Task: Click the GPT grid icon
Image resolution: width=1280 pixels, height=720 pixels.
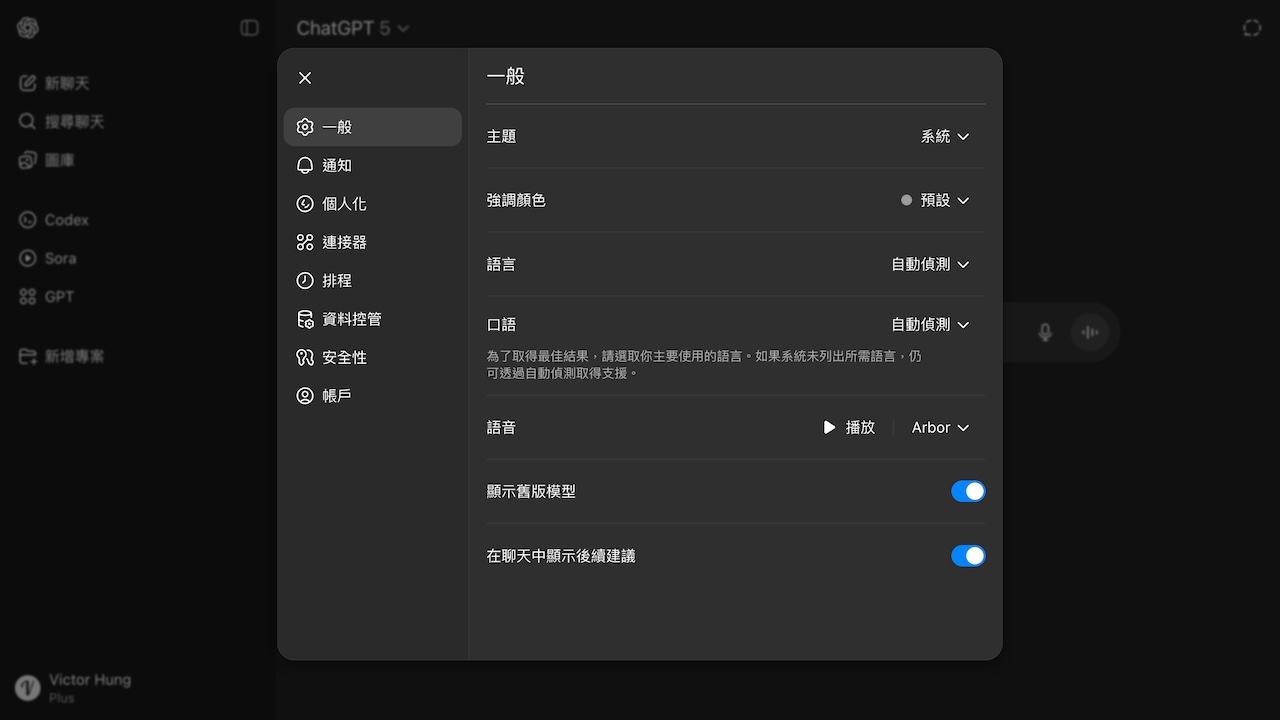Action: point(28,296)
